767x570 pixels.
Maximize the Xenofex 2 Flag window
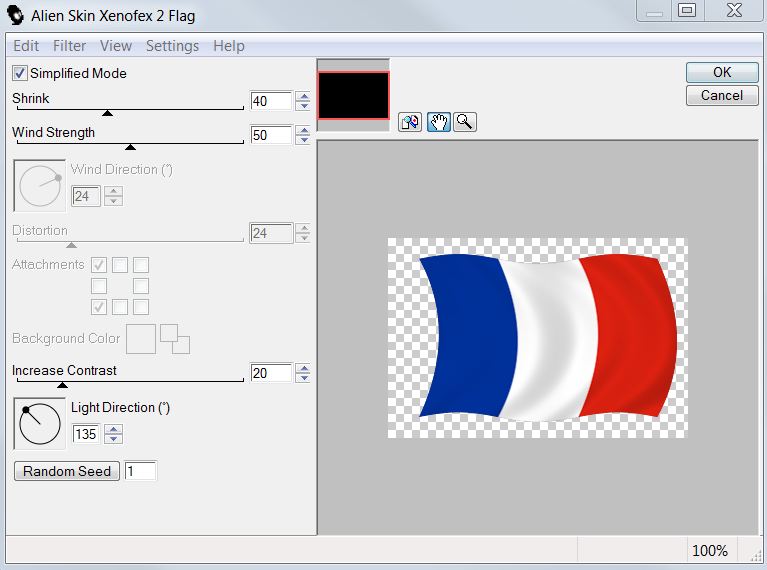[687, 10]
